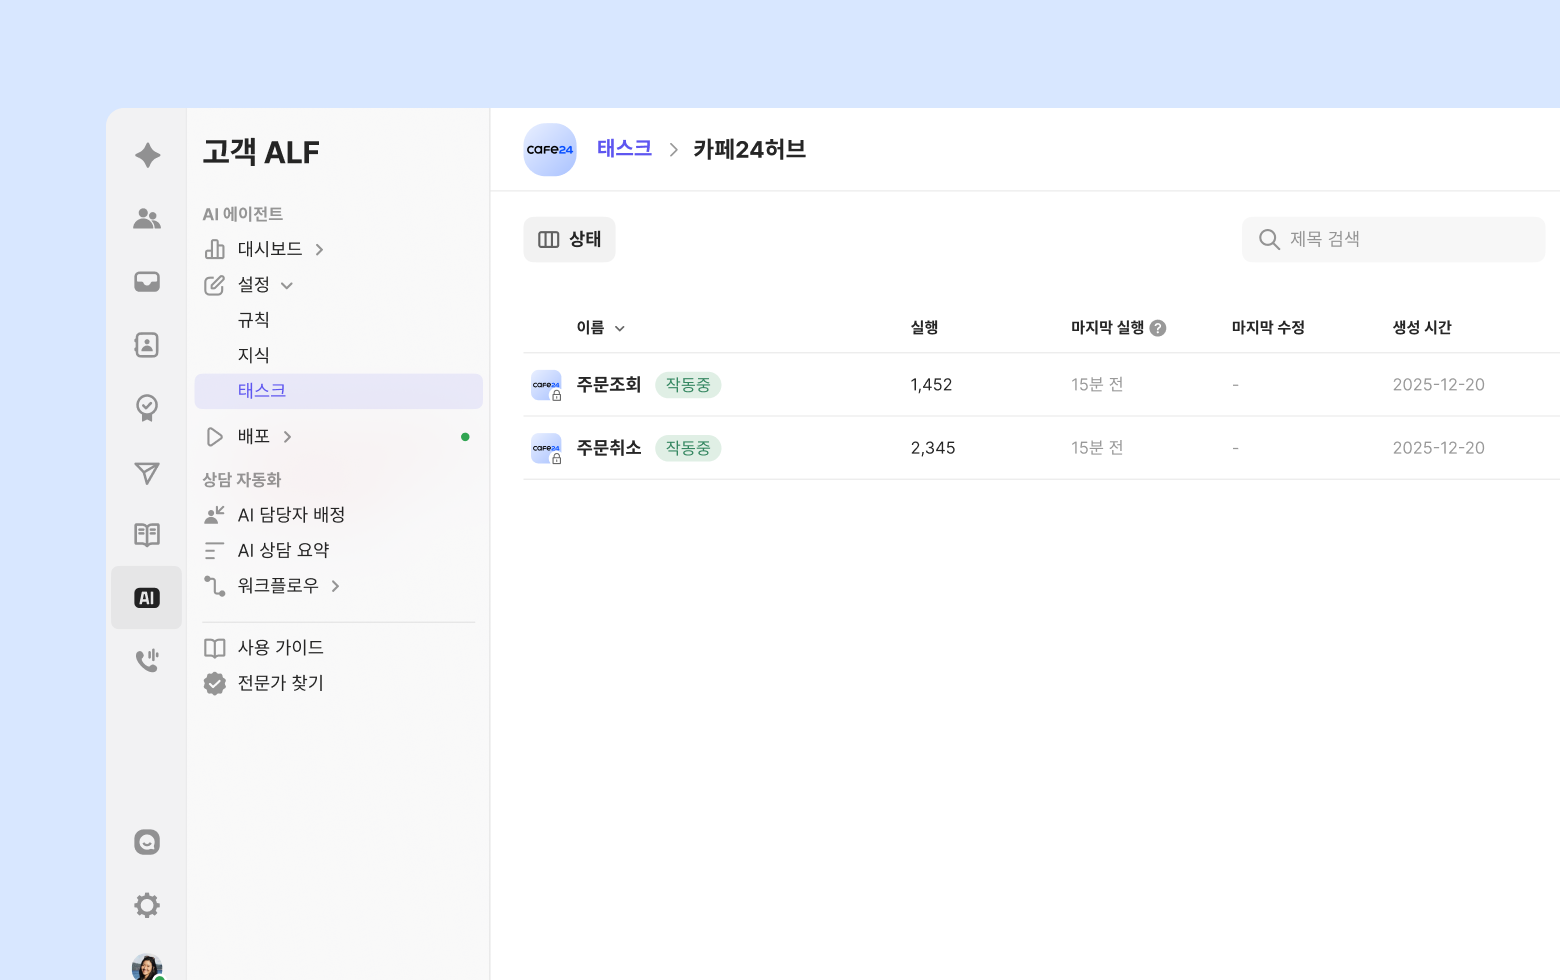Open the team members icon in sidebar
This screenshot has width=1560, height=980.
[x=147, y=219]
